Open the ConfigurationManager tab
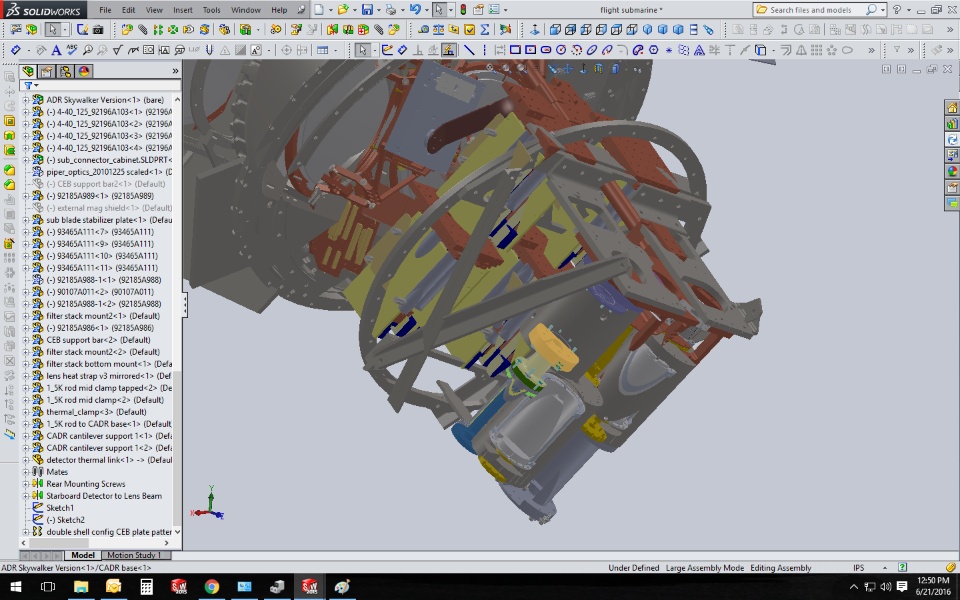 65,72
